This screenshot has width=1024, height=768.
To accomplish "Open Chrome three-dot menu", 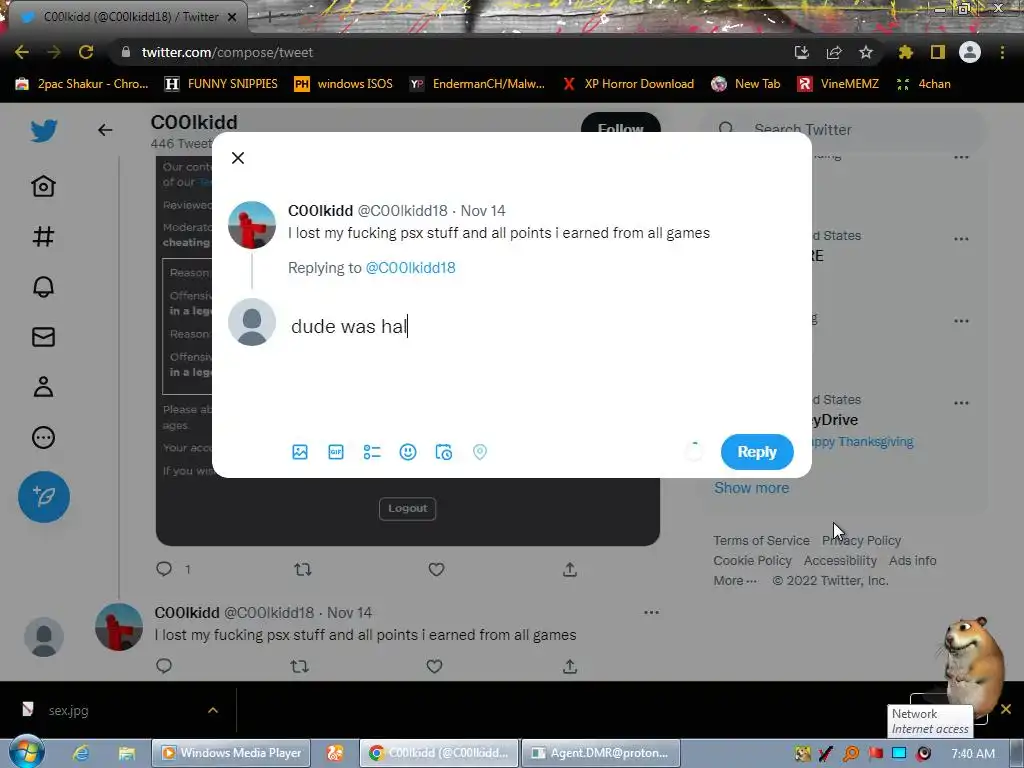I will [1002, 52].
